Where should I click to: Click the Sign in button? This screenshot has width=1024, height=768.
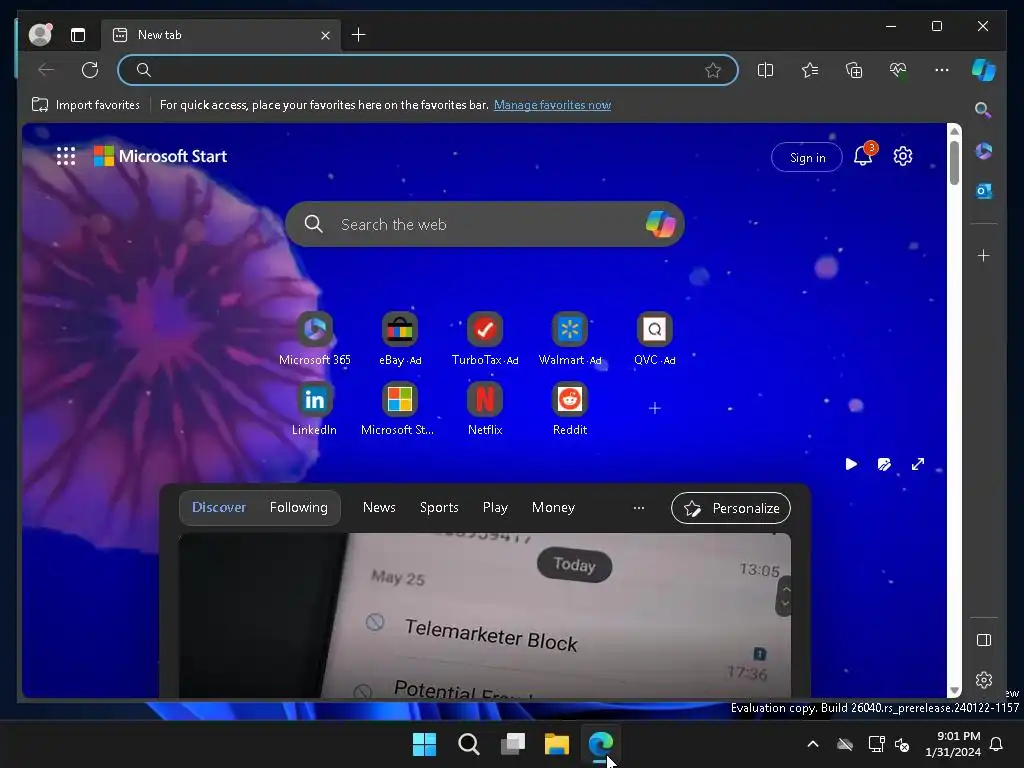coord(807,157)
